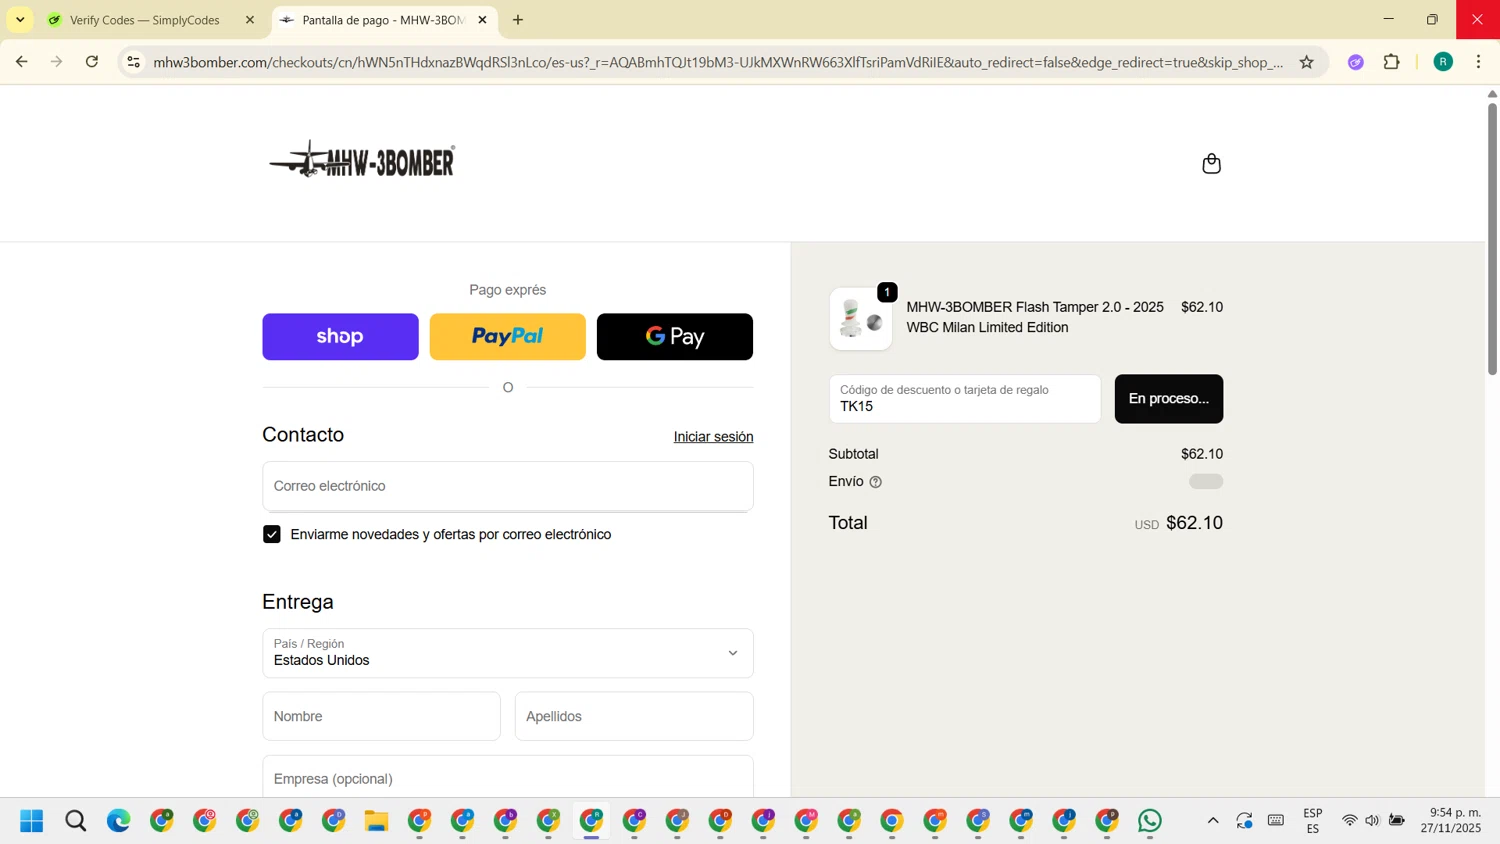Select the Pantalla de pago tab
Screen dimensions: 1500x844
(383, 20)
